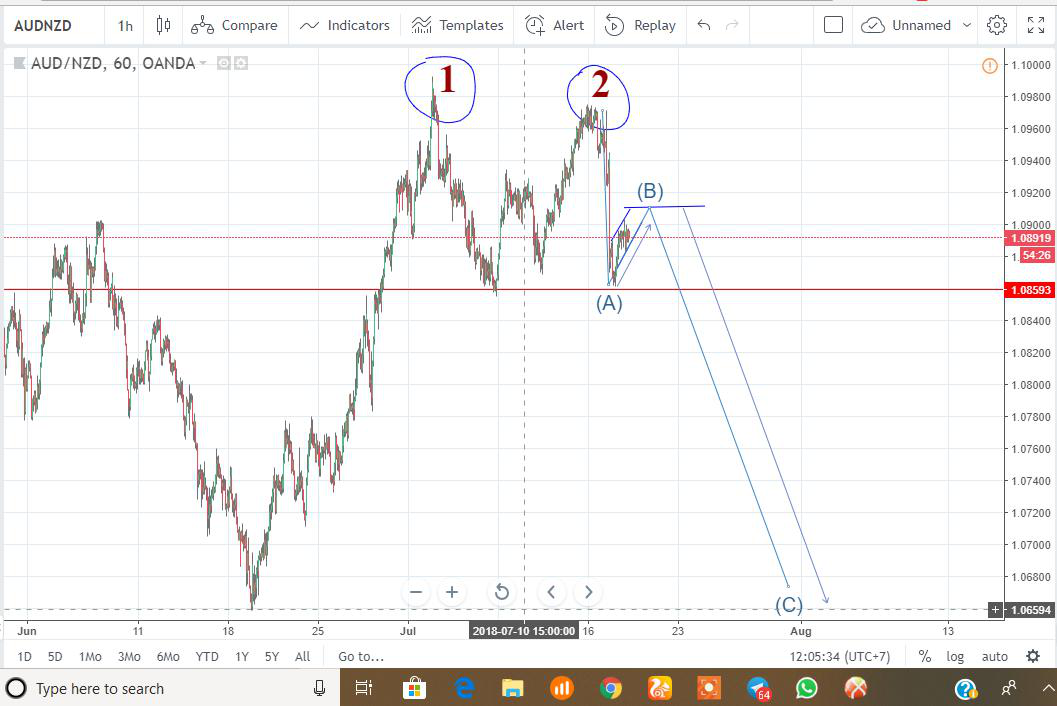Screen dimensions: 1057x706
Task: Open the orange bar-chart app in taskbar
Action: point(562,688)
